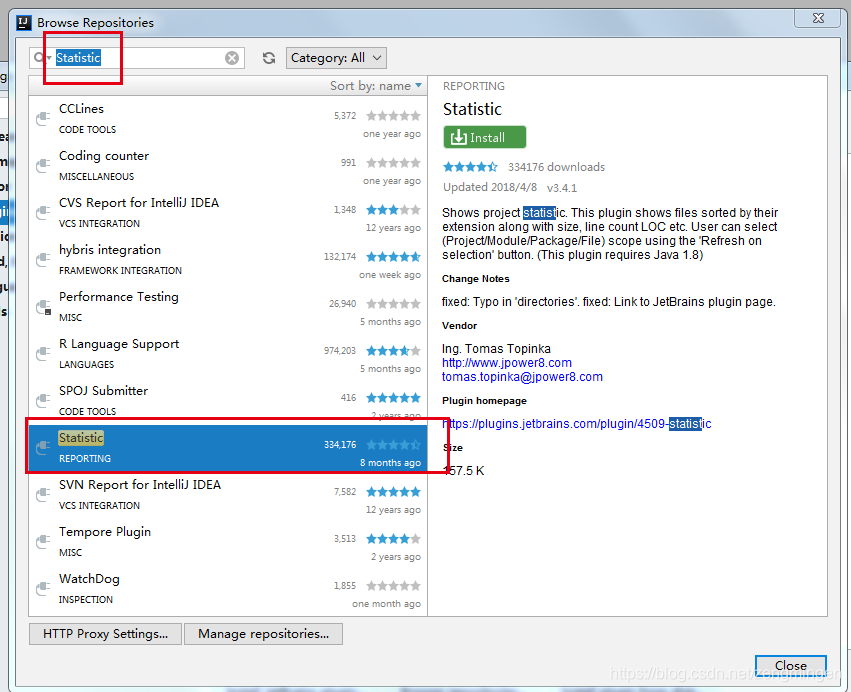This screenshot has height=692, width=851.
Task: Select the hybris integration plugin
Action: (x=228, y=260)
